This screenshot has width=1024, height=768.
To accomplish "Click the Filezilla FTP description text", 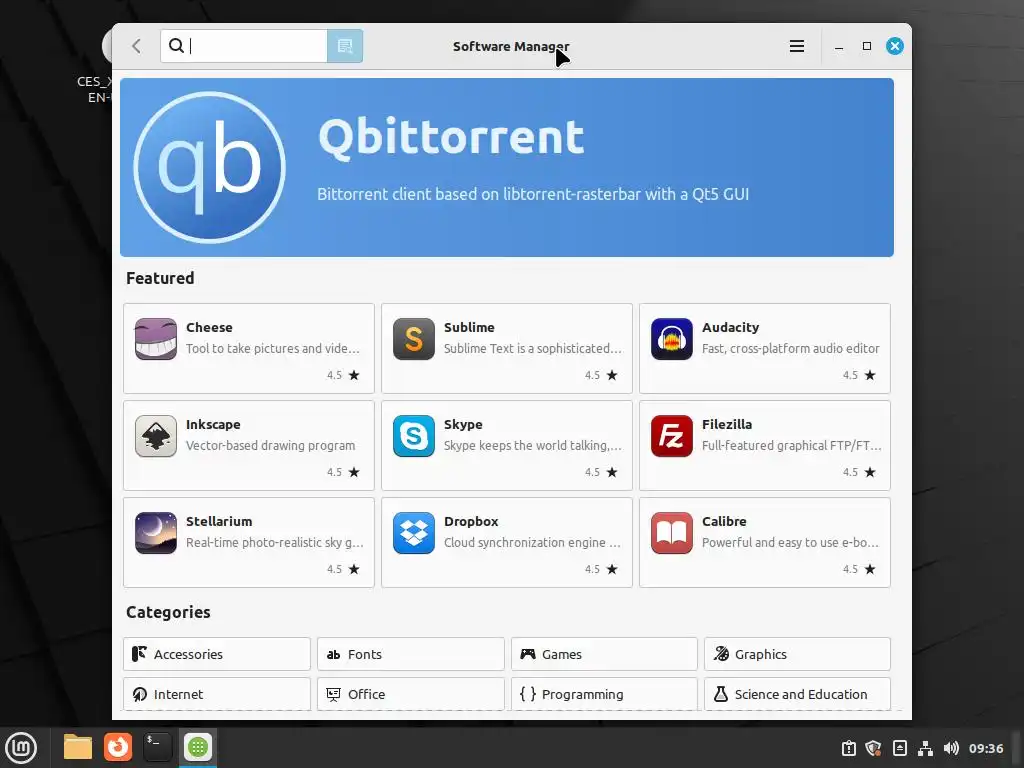I will click(792, 445).
